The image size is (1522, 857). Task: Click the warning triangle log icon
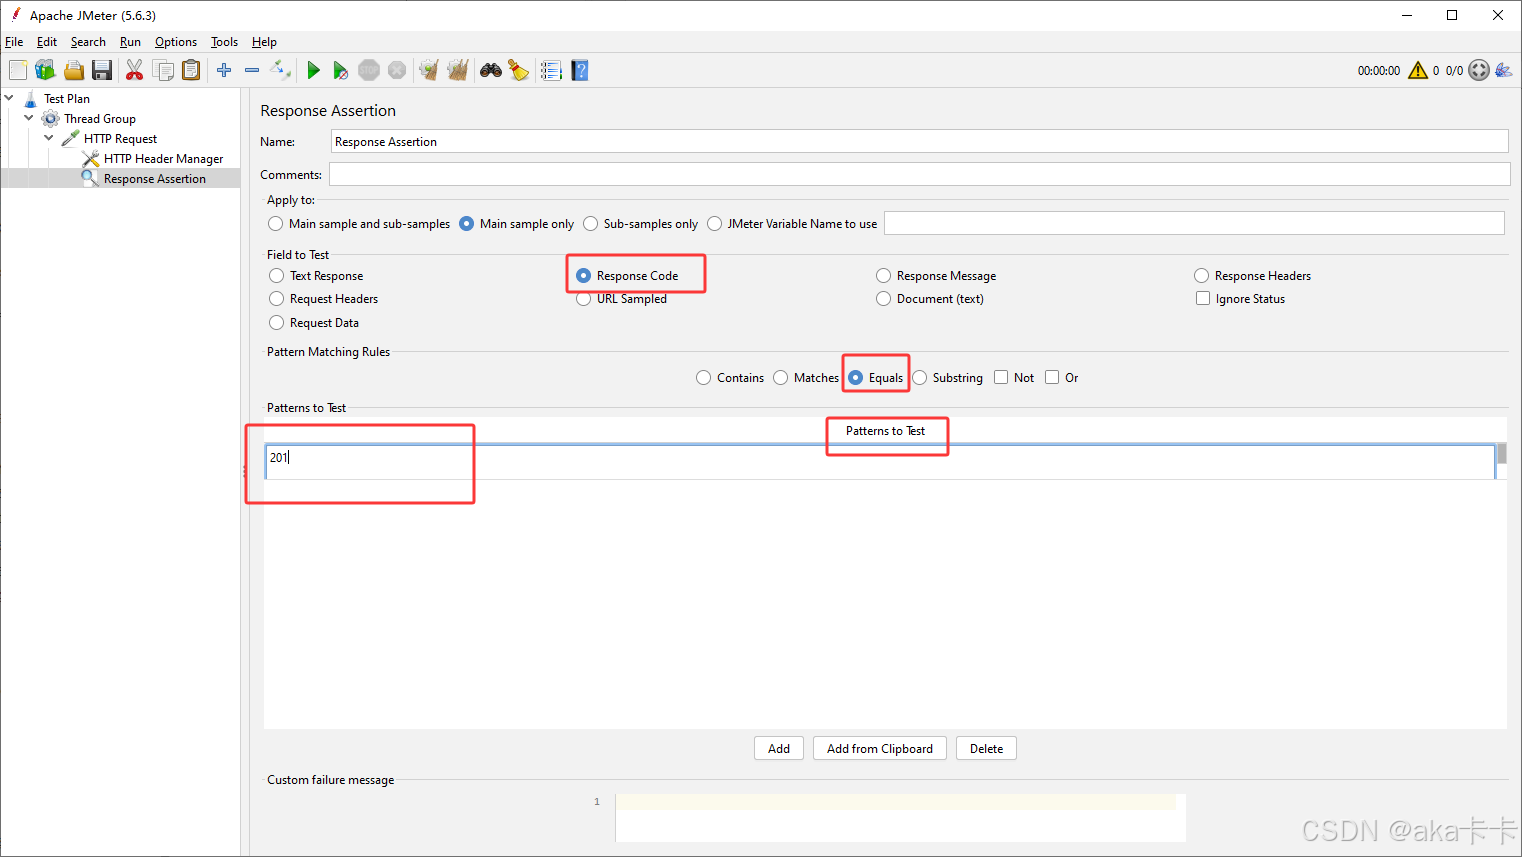click(x=1418, y=70)
